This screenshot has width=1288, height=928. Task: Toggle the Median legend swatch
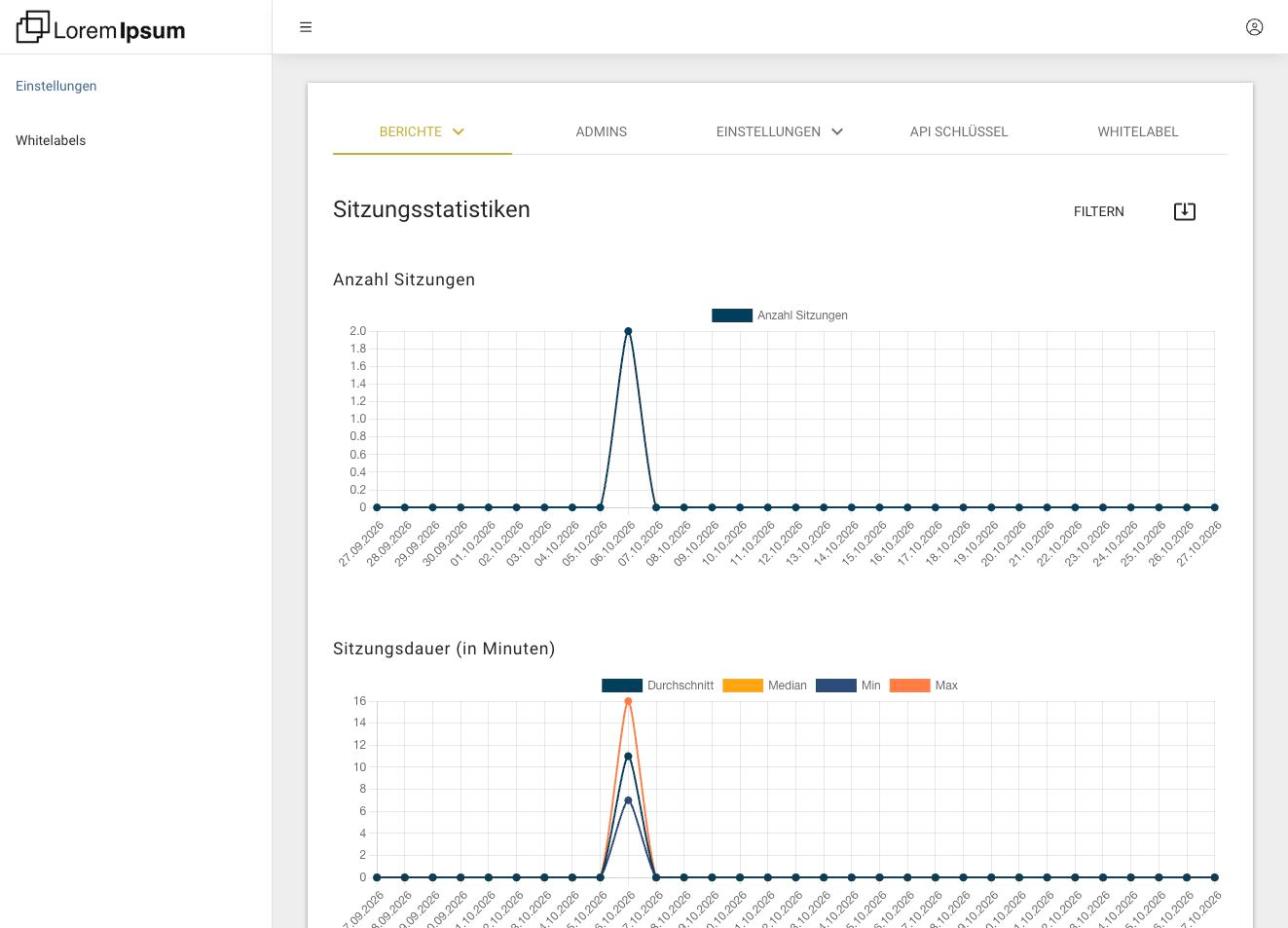[742, 686]
